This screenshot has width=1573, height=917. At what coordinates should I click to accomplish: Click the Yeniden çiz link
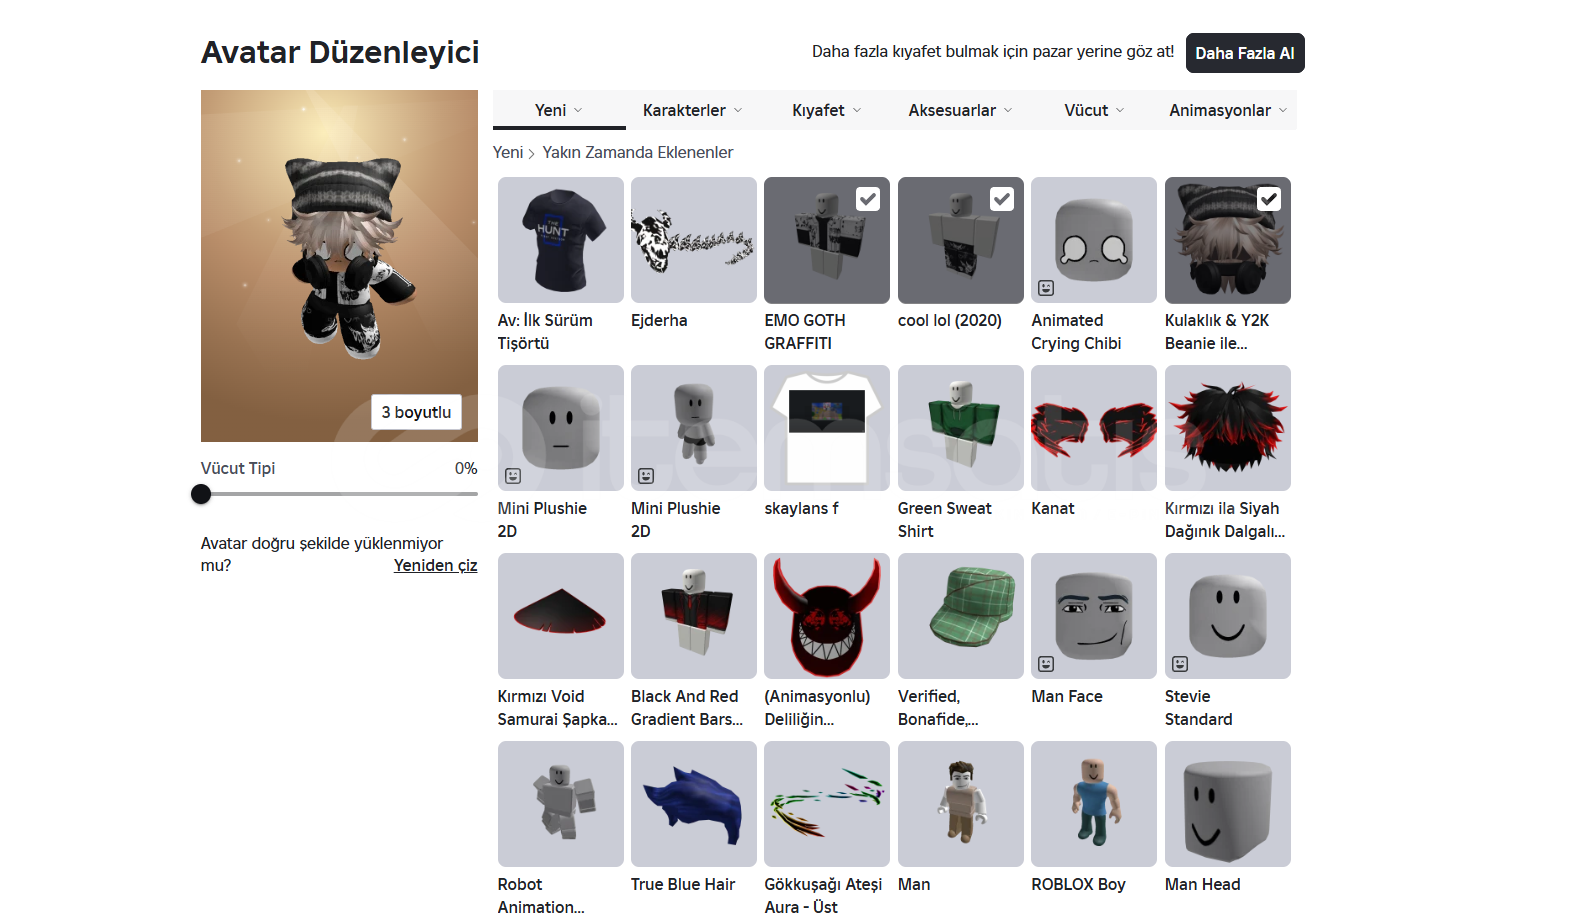click(x=435, y=565)
